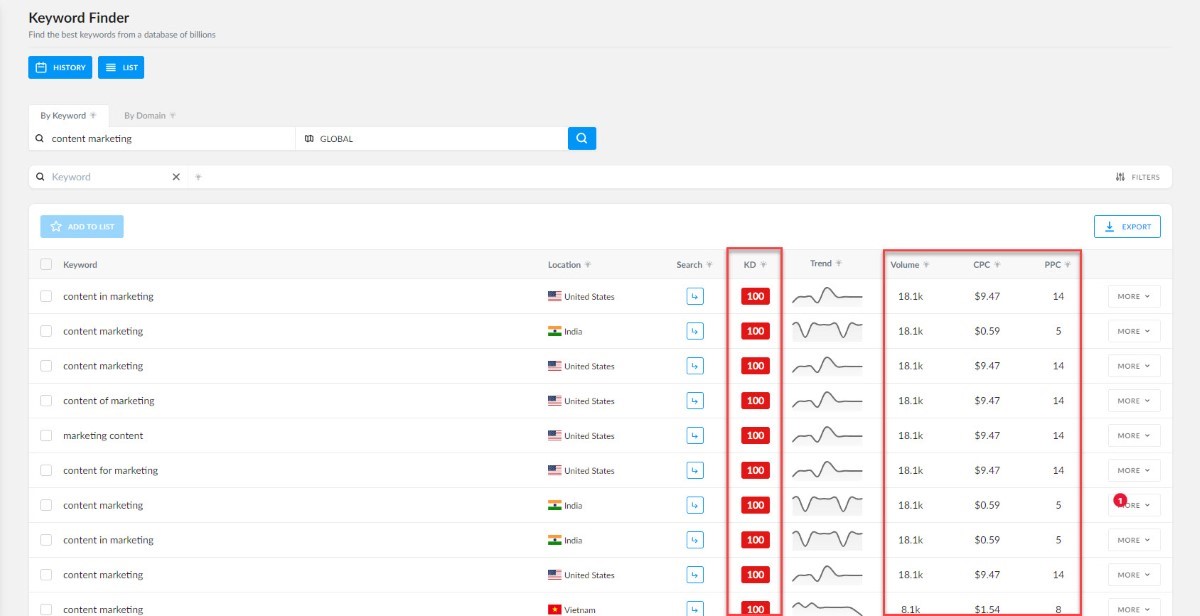Viewport: 1200px width, 616px height.
Task: Click the Add to List button
Action: (82, 227)
